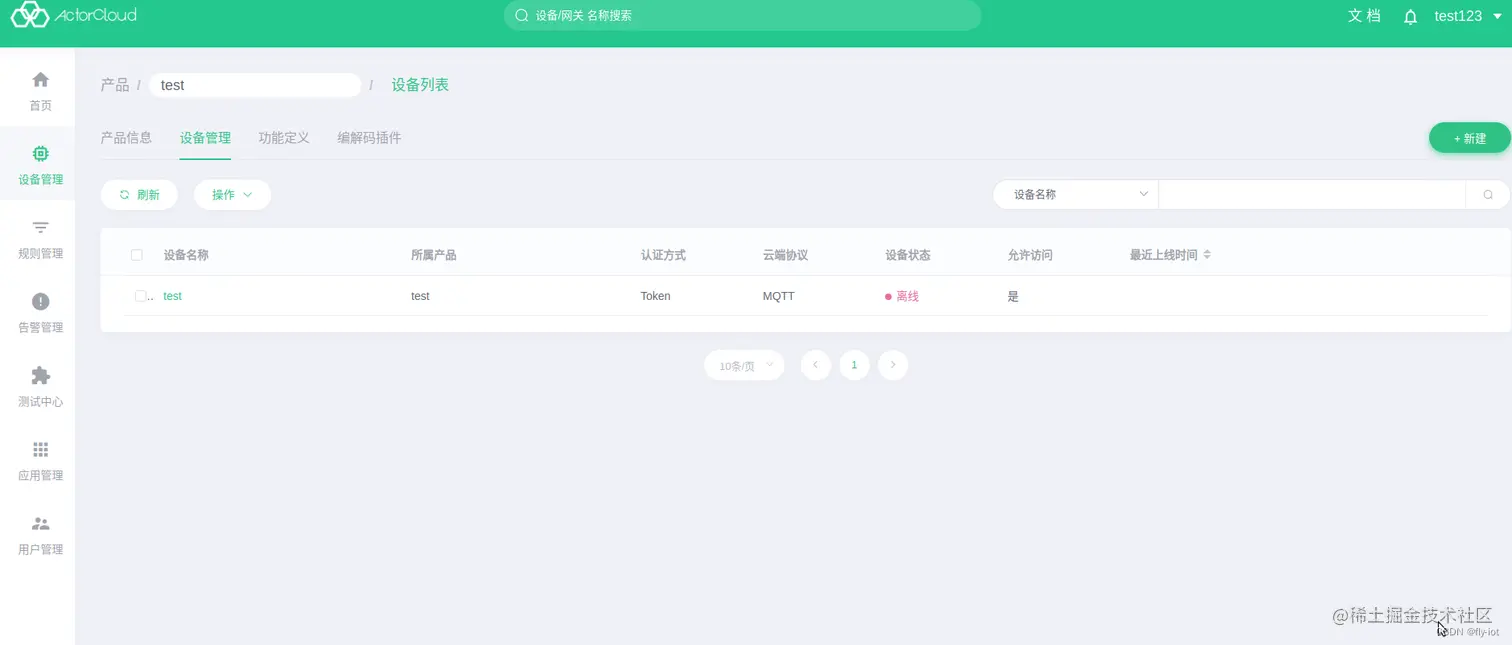The width and height of the screenshot is (1512, 645).
Task: Click the 设备/网关 名称搜索 search box
Action: tap(742, 15)
